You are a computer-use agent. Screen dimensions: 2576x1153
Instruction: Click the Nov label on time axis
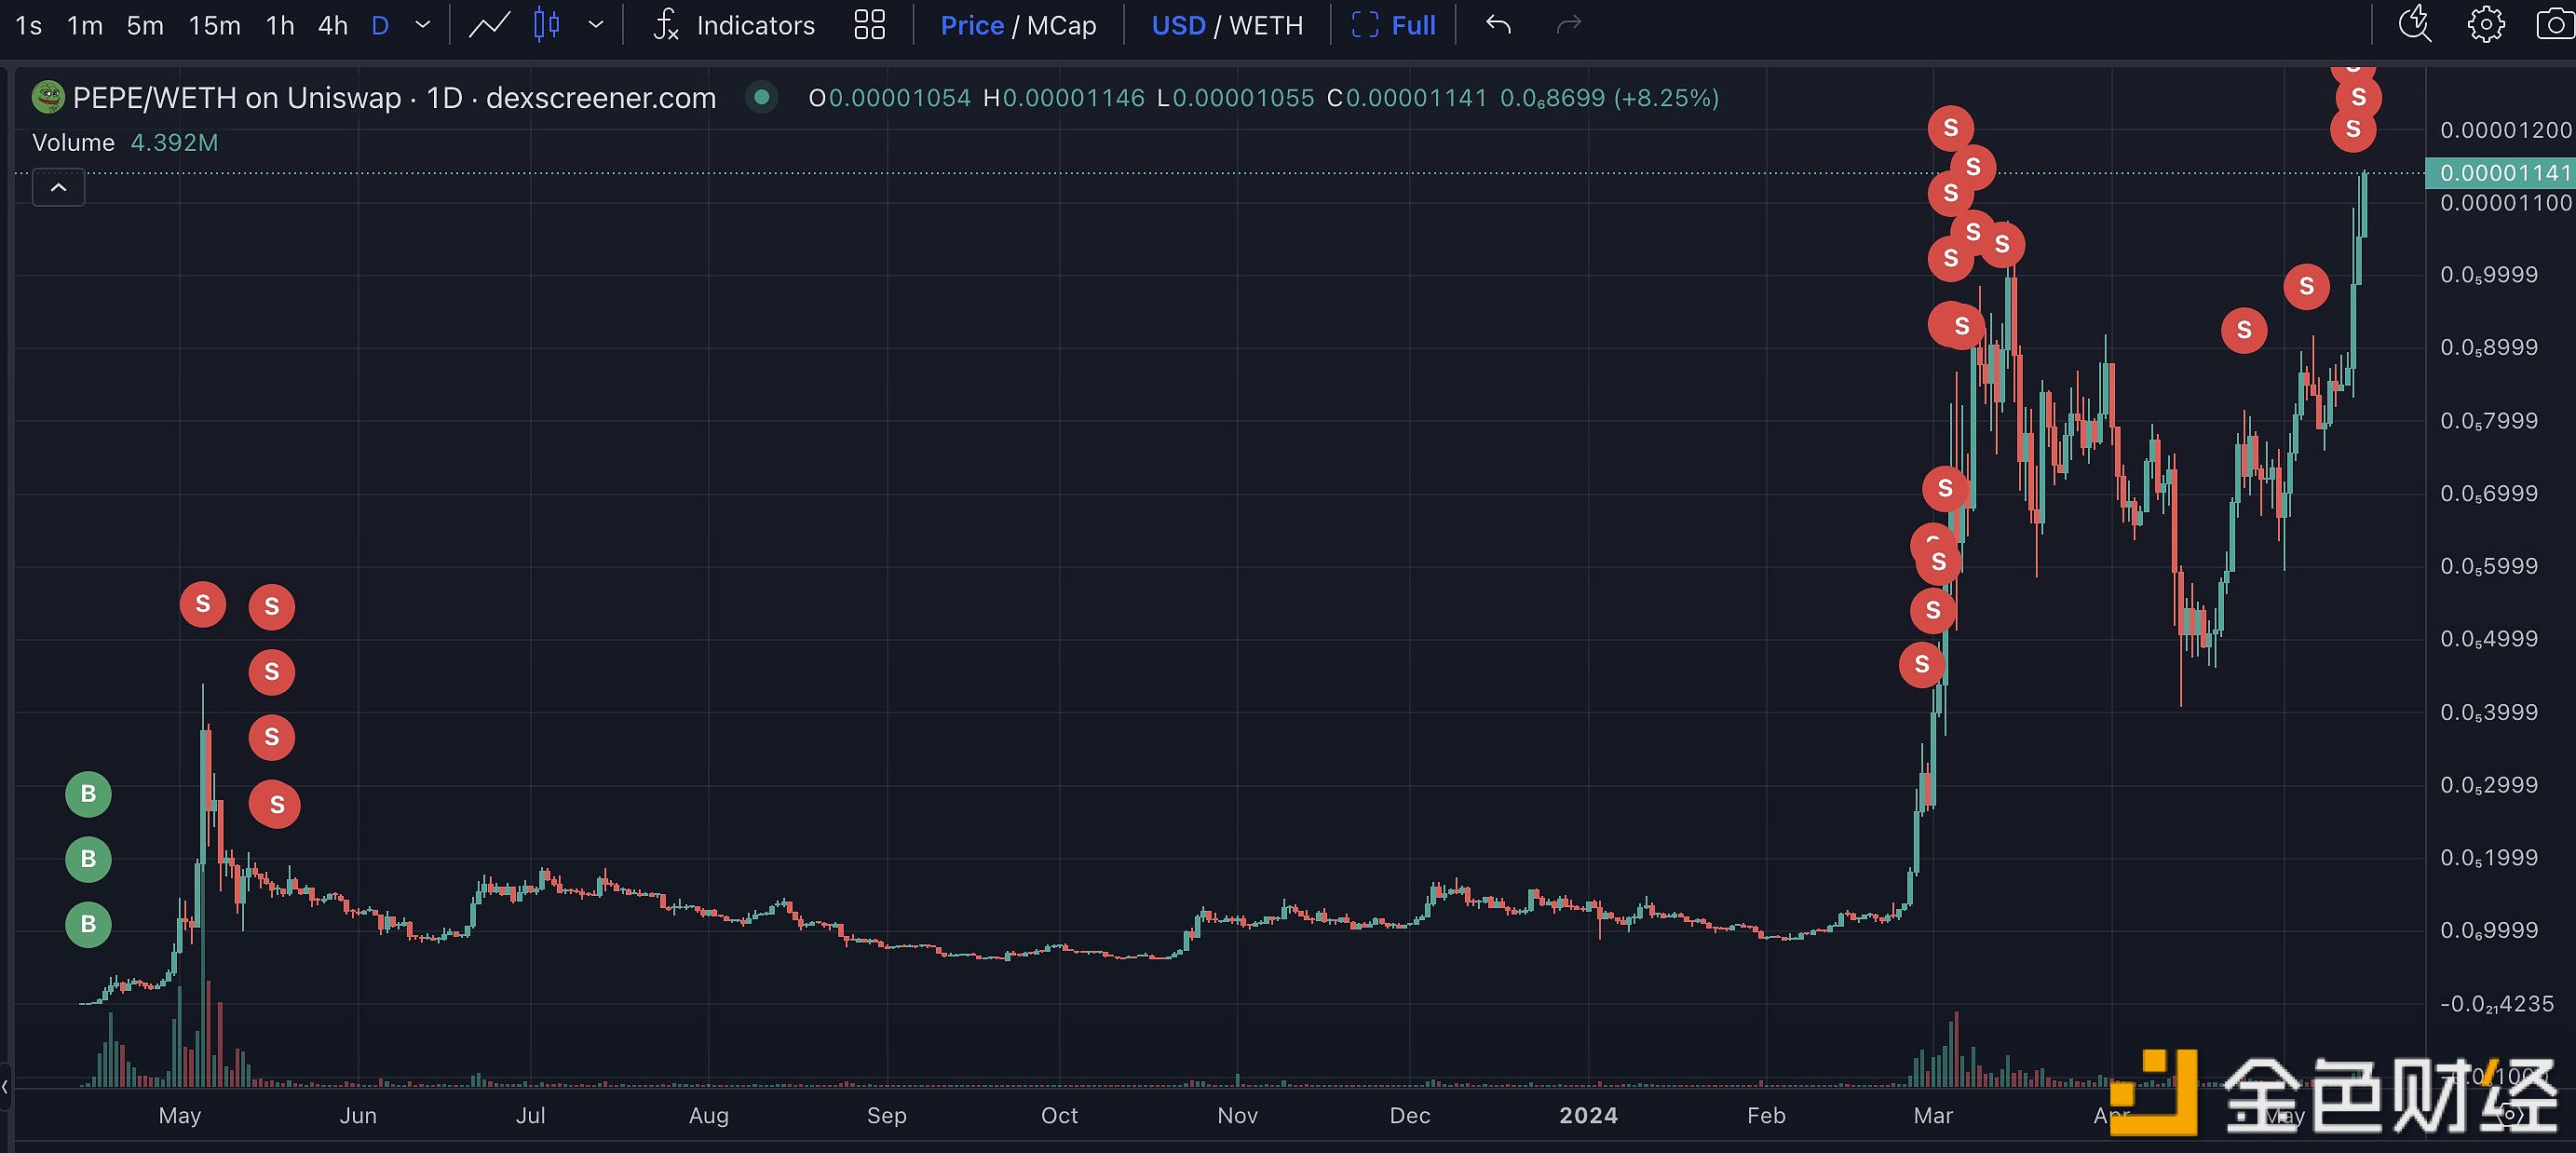click(1237, 1115)
